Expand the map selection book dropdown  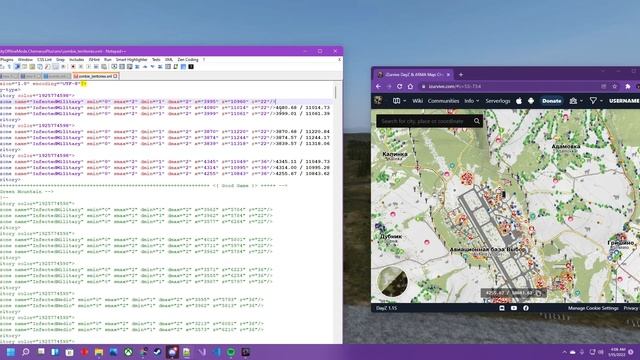399,101
